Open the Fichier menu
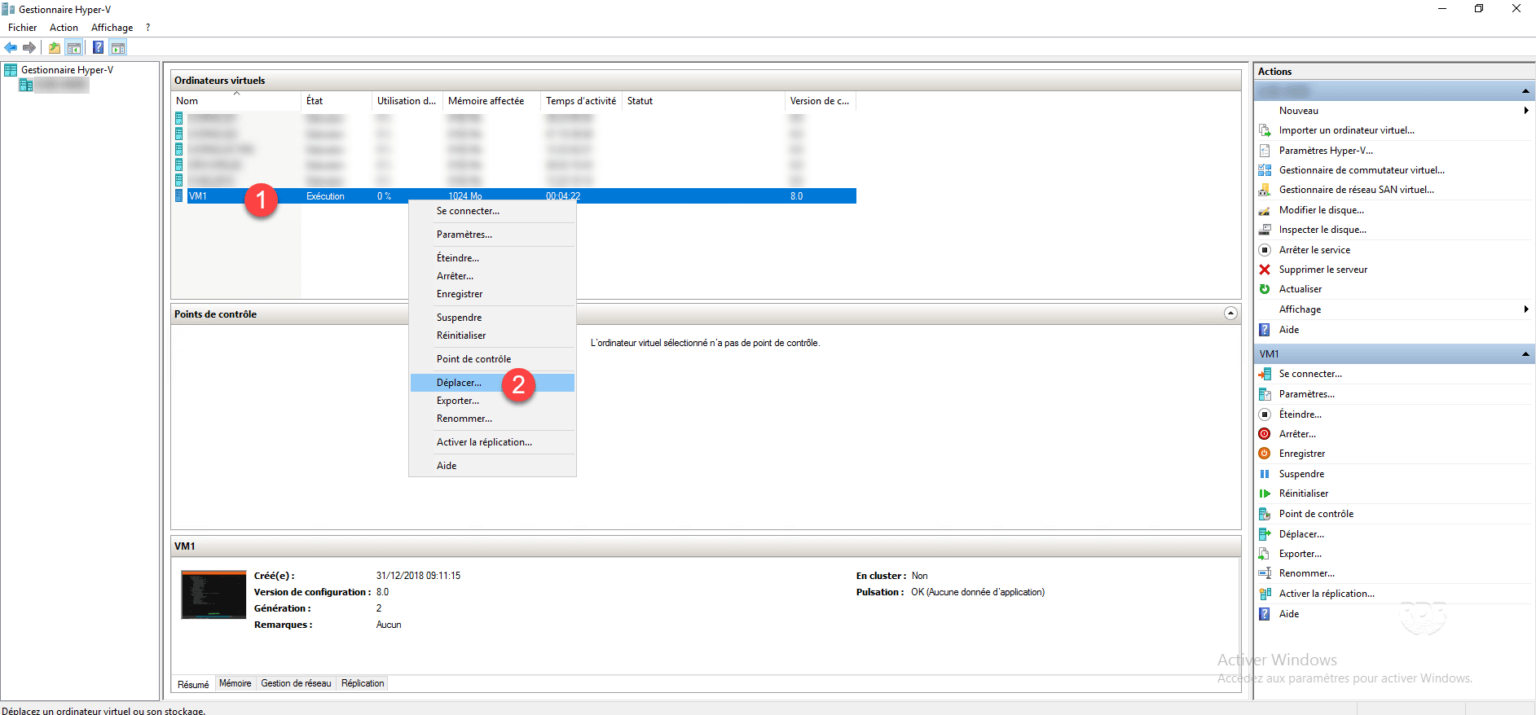Screen dimensions: 1536x715 pos(22,27)
